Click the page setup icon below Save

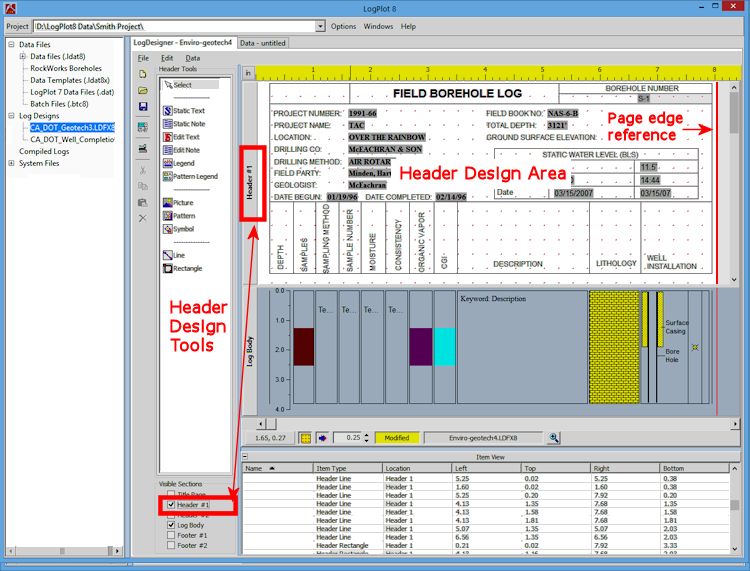[x=143, y=127]
